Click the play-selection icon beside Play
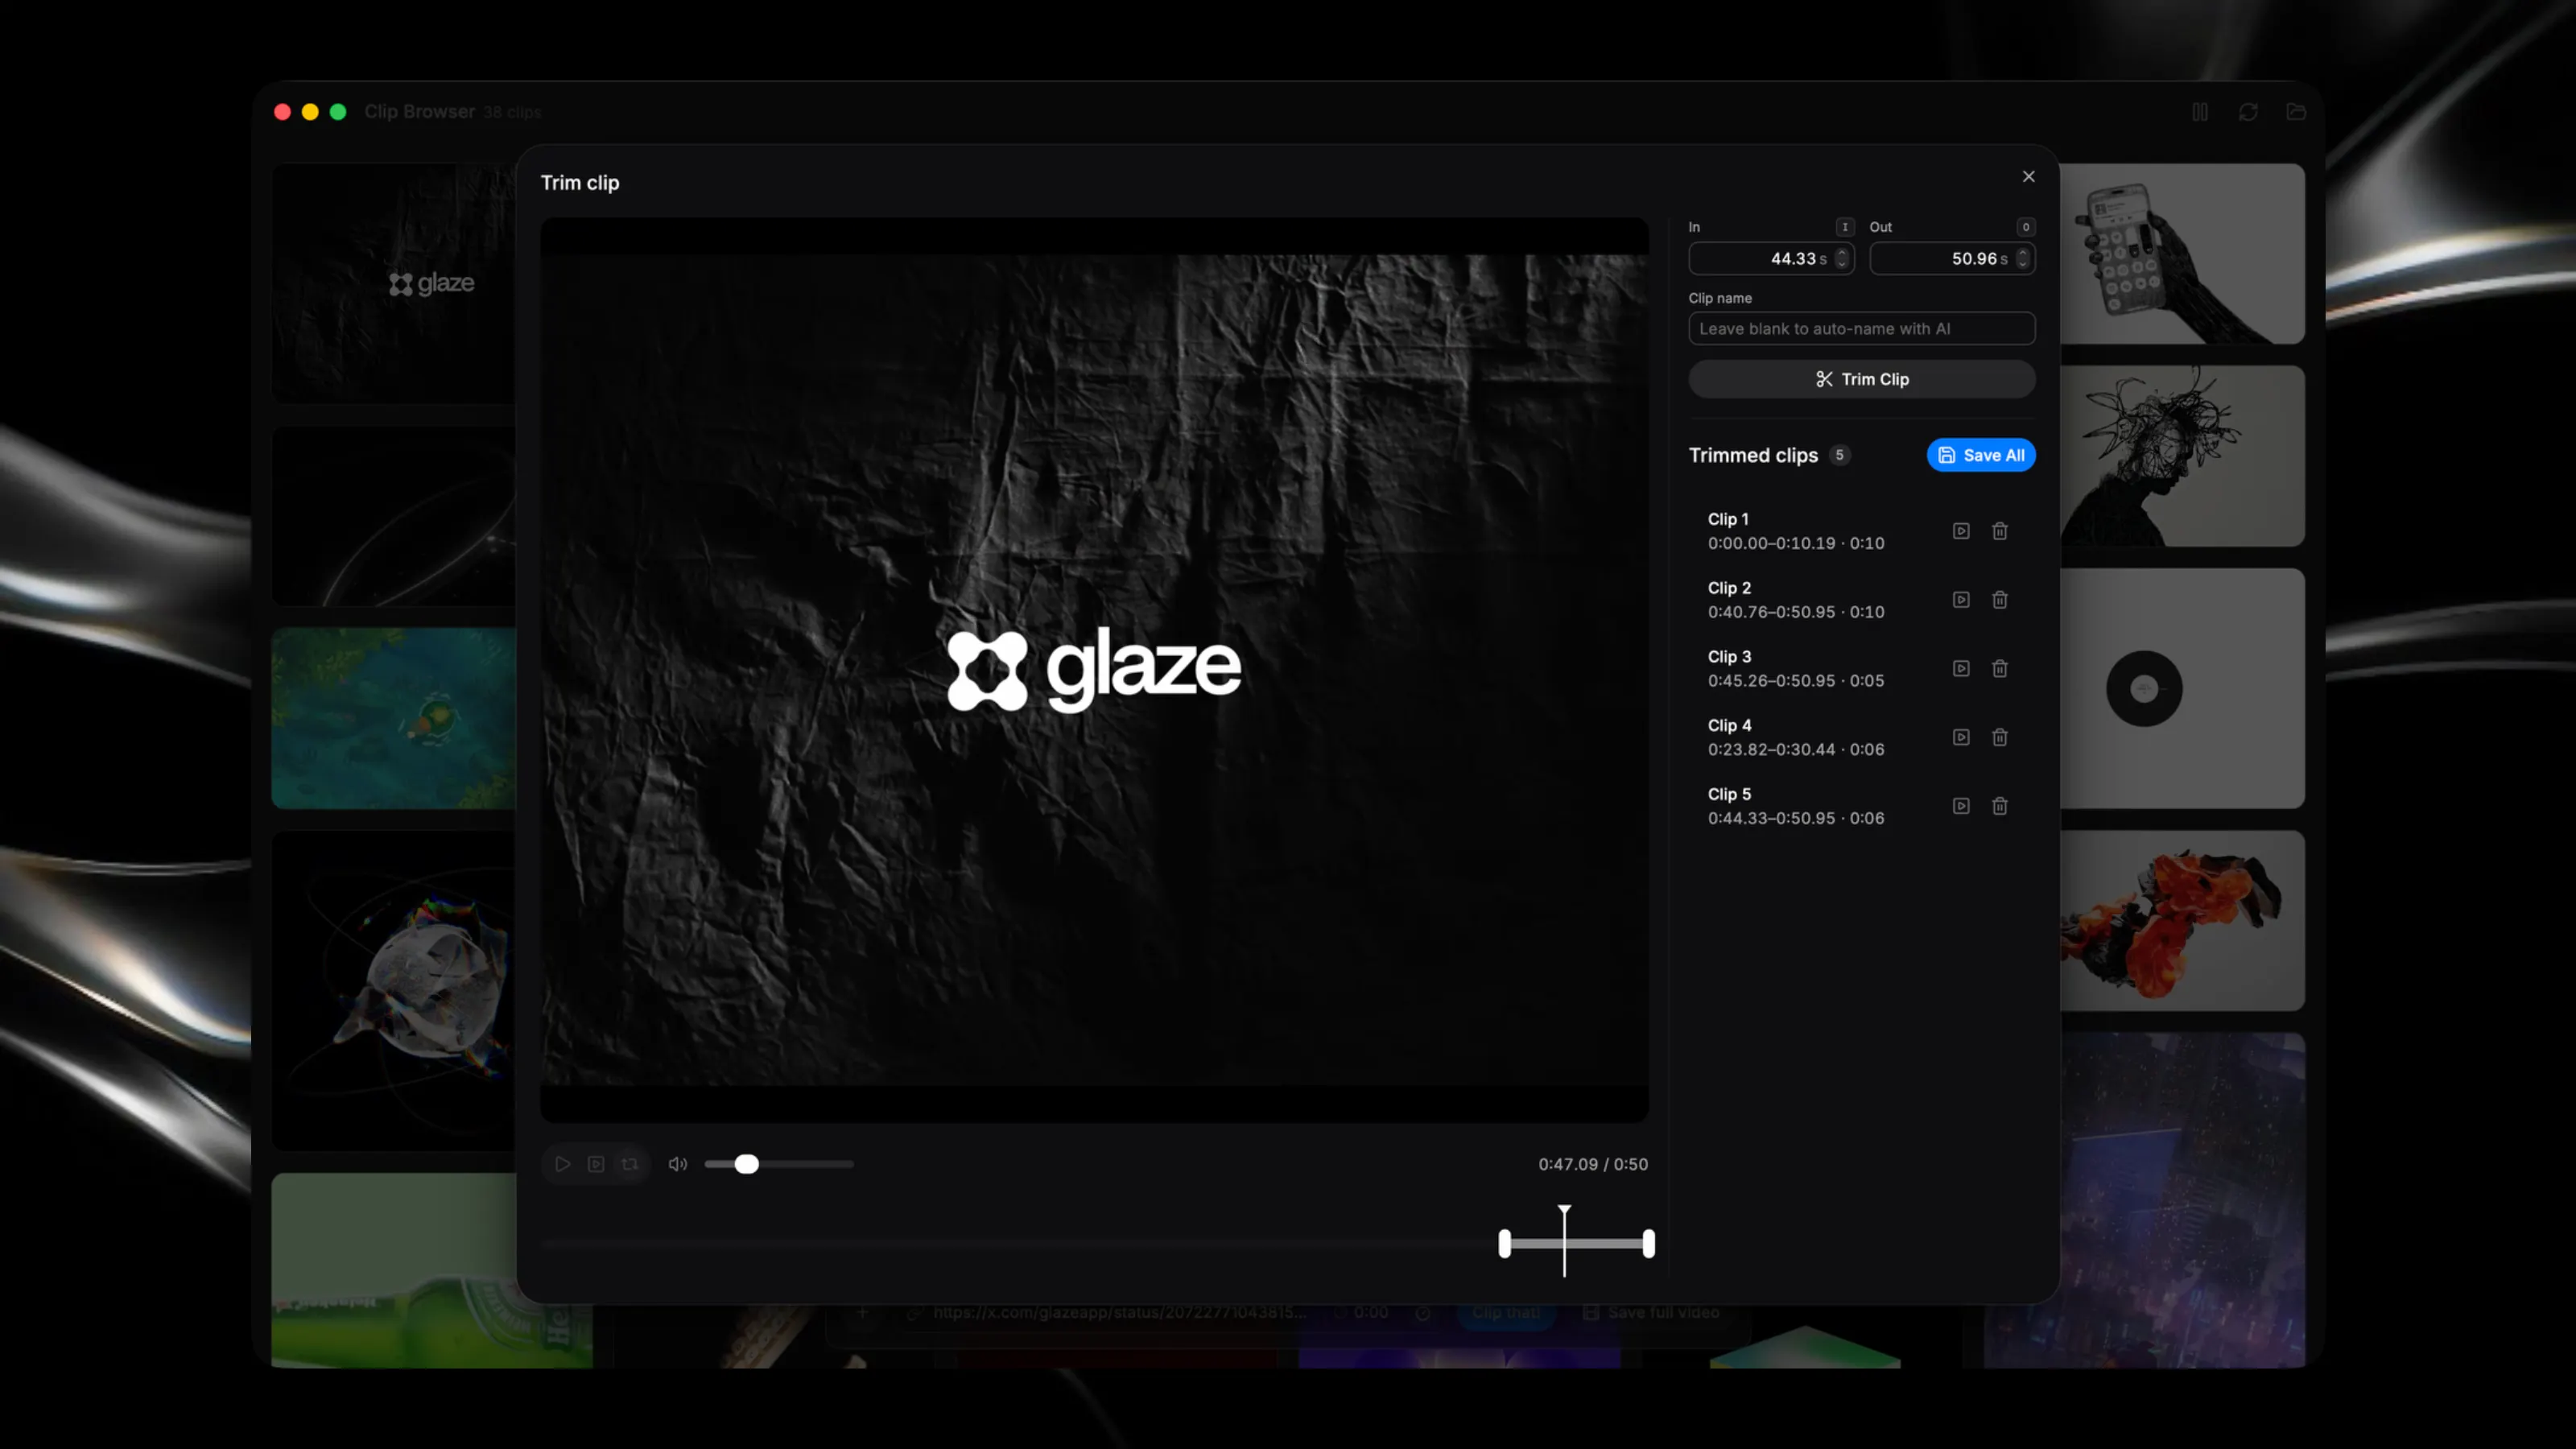 596,1164
